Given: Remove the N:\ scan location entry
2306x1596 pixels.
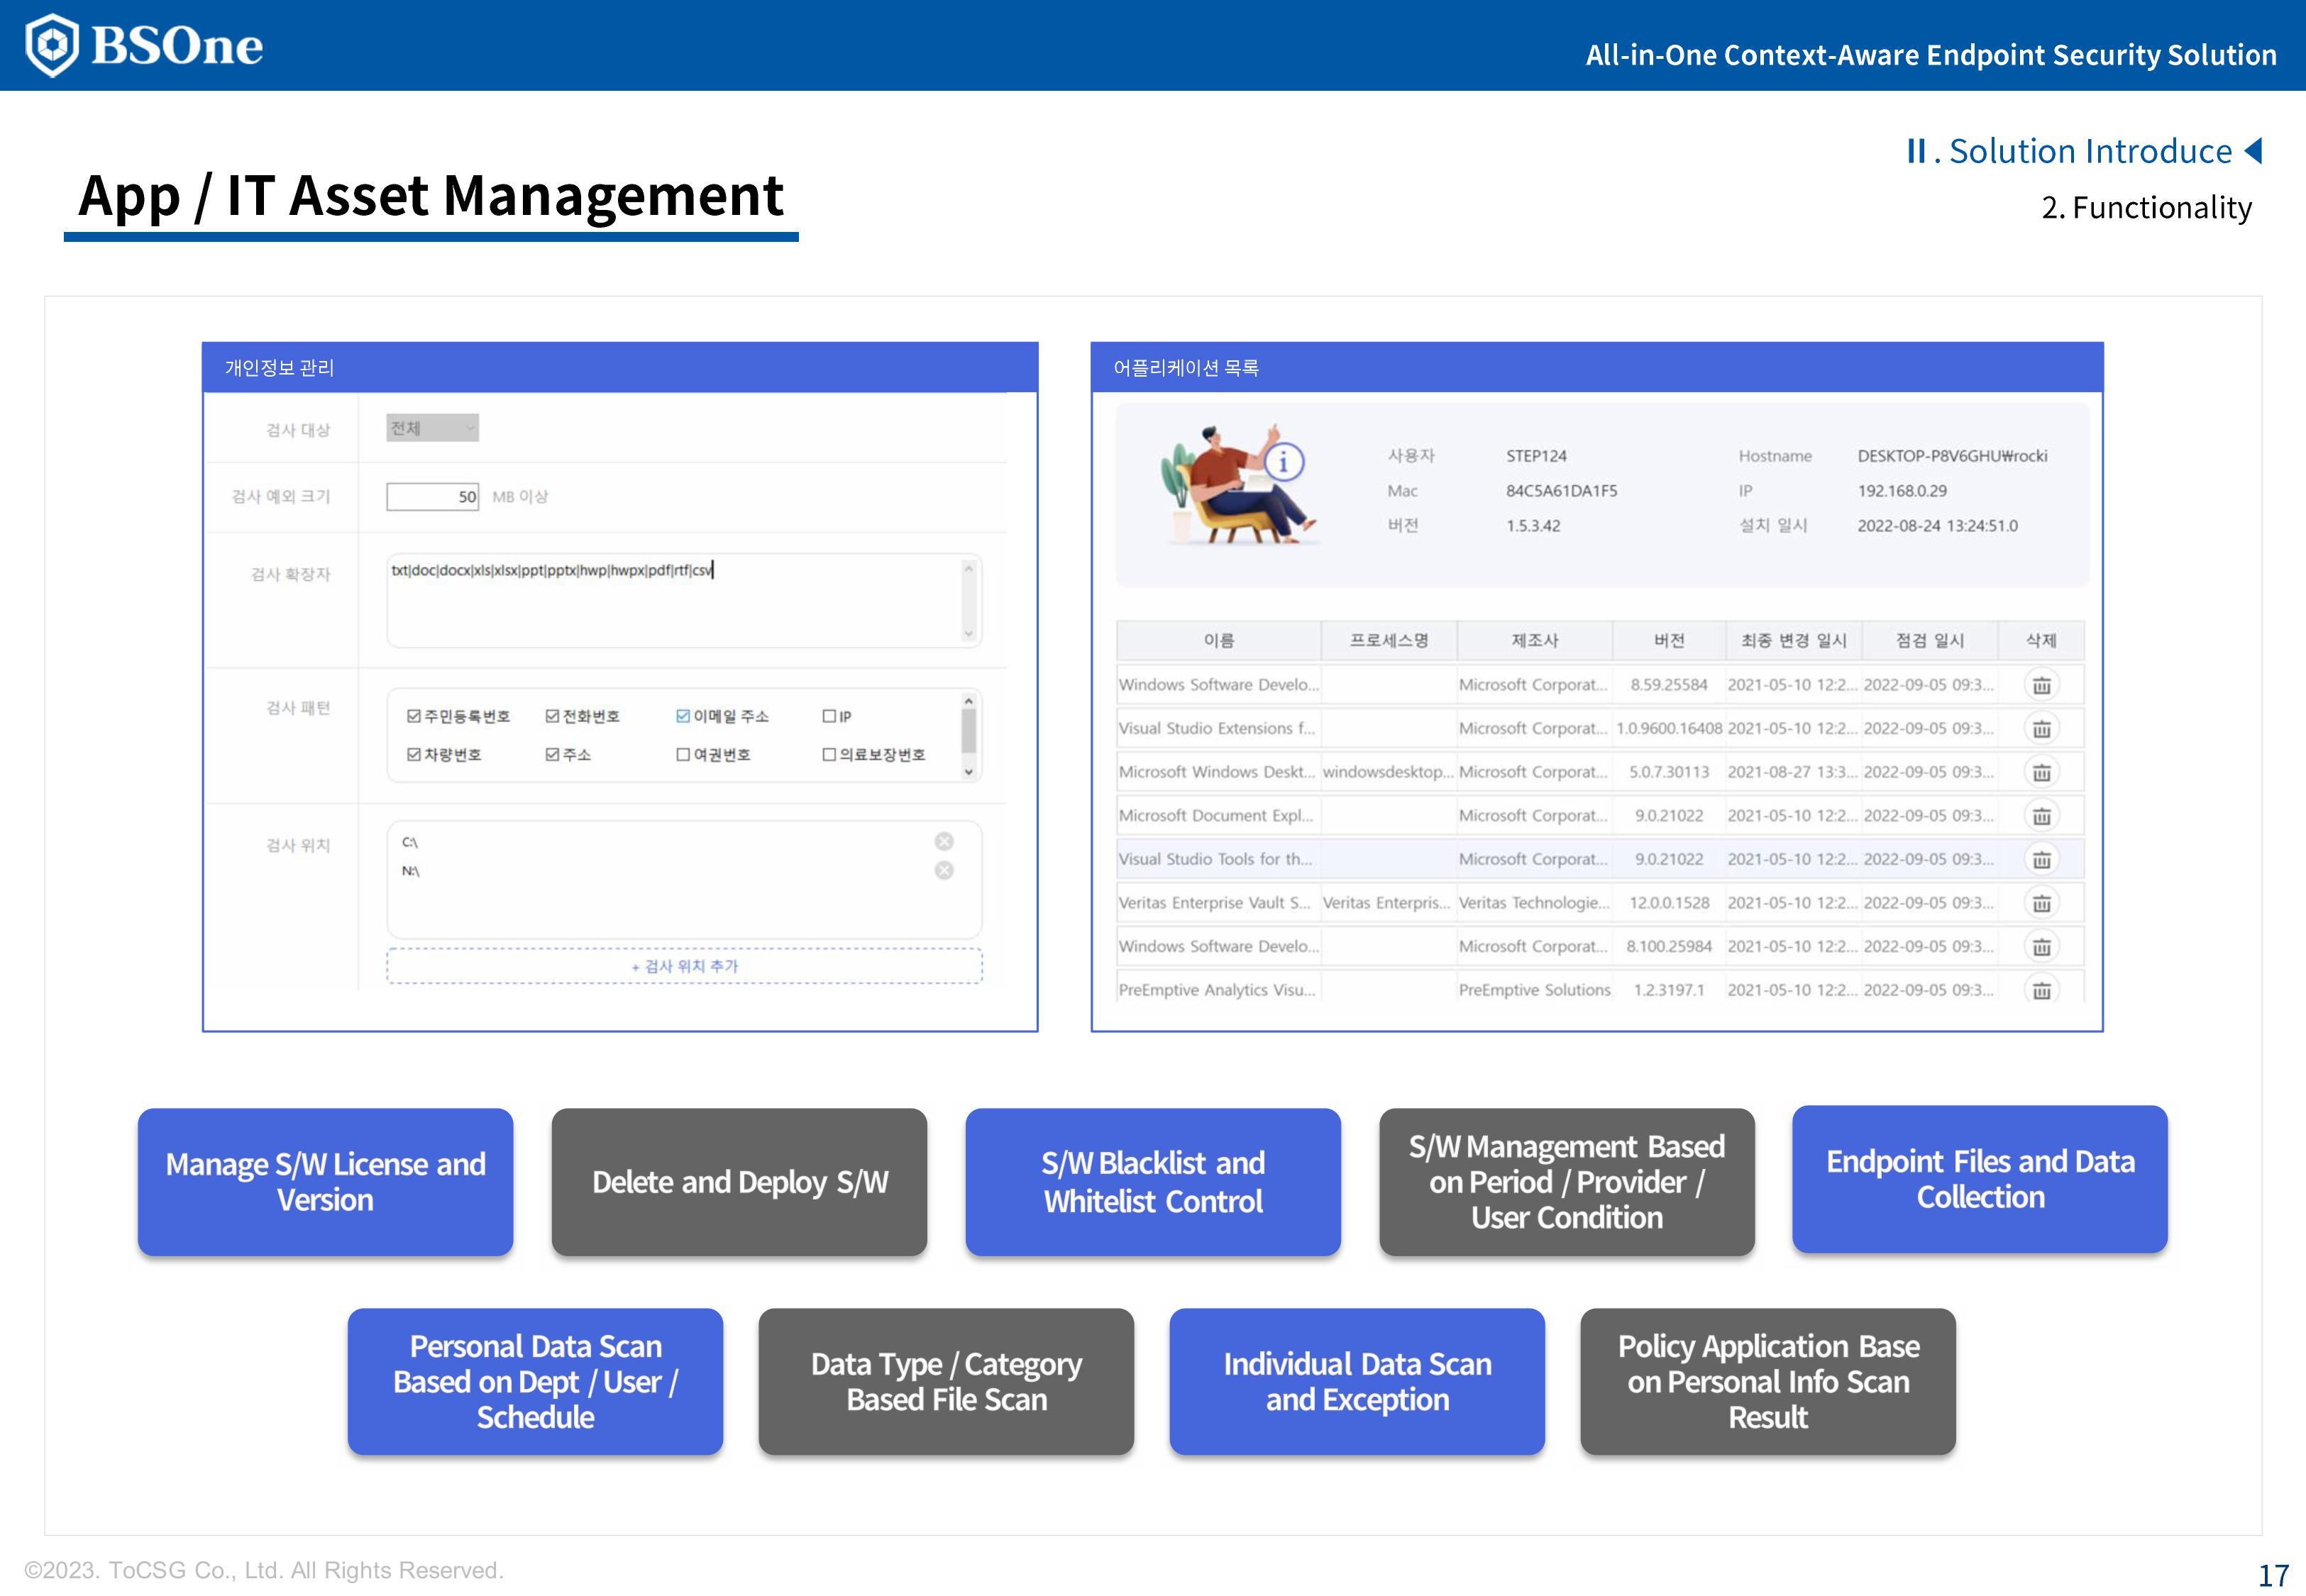Looking at the screenshot, I should 943,870.
